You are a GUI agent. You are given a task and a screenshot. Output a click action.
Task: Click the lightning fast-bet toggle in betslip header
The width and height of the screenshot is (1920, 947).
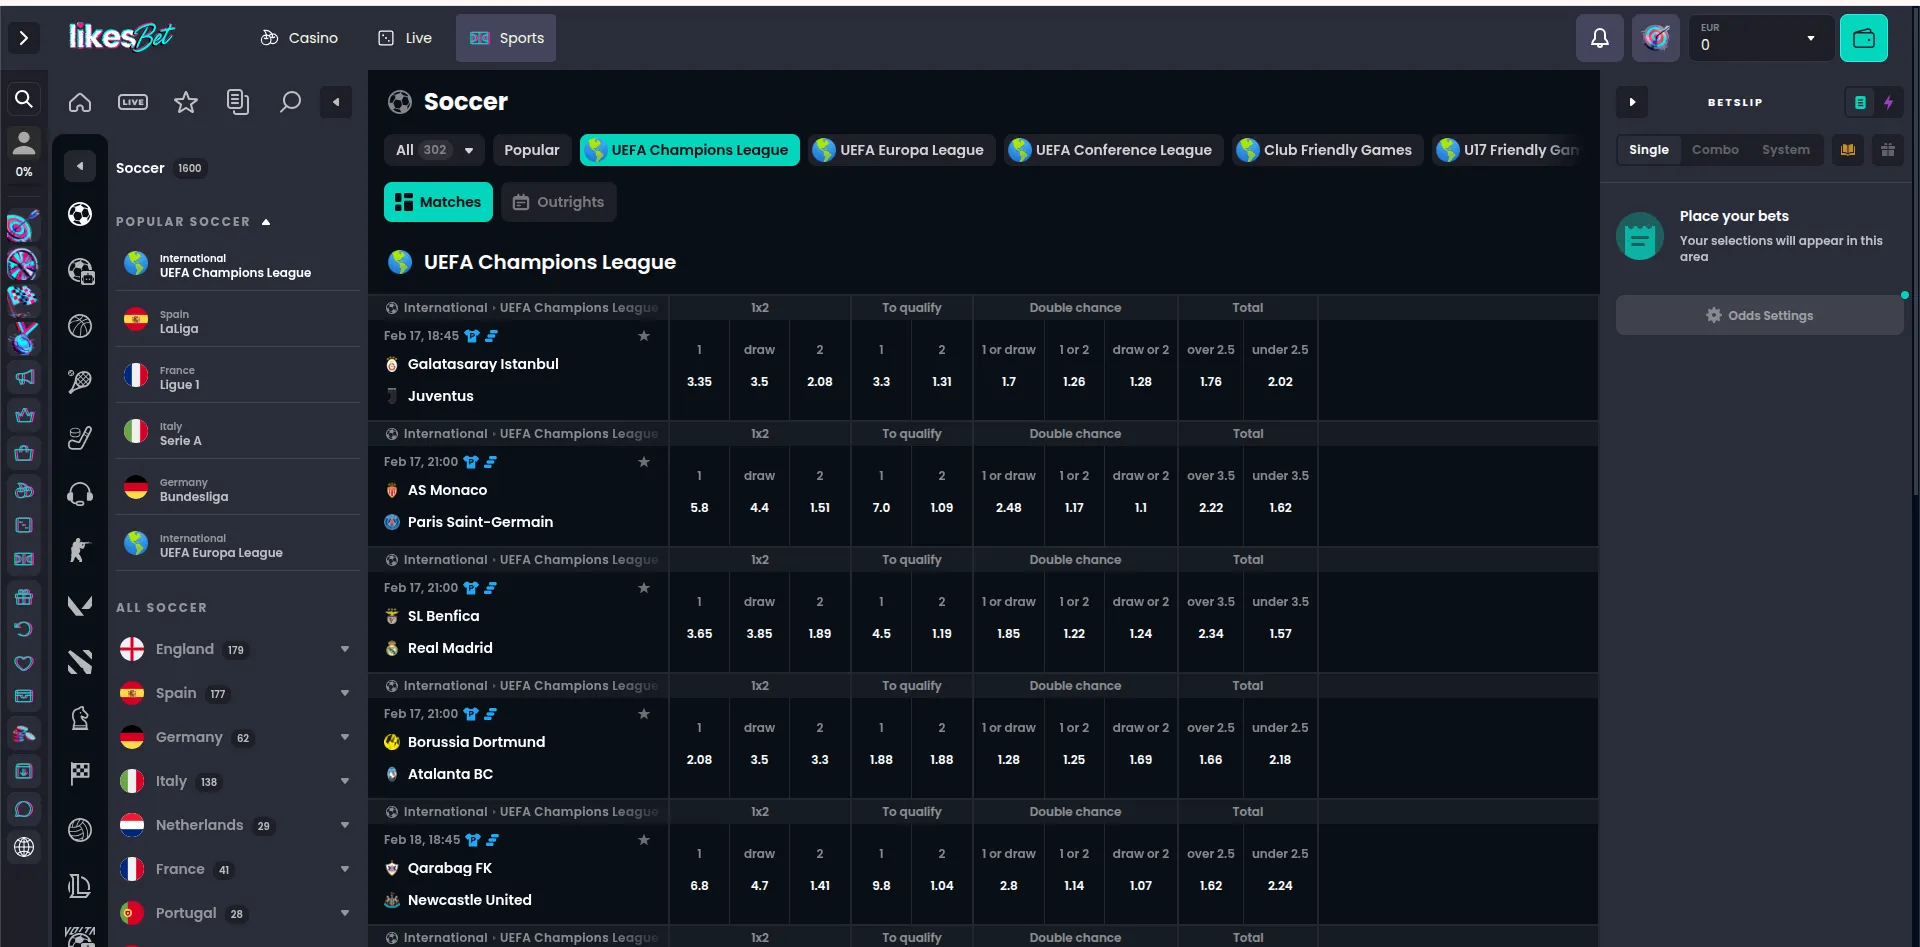(1889, 102)
